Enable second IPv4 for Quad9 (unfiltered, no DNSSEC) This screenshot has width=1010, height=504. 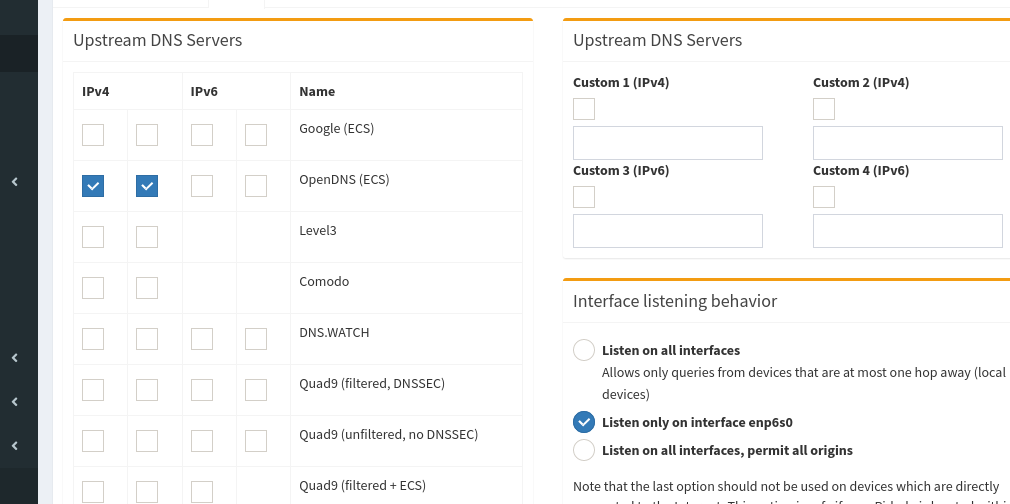coord(147,441)
